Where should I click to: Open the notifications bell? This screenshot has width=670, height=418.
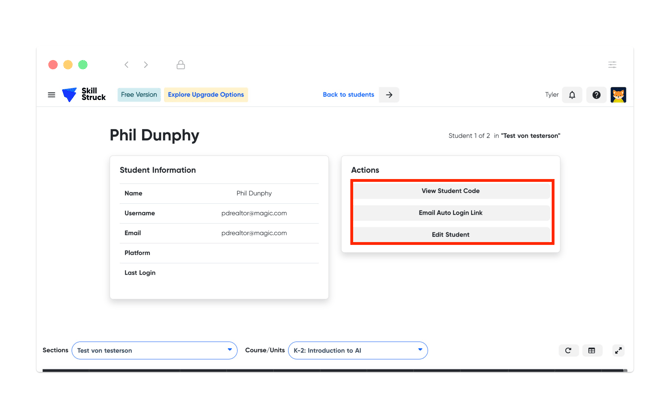tap(572, 95)
